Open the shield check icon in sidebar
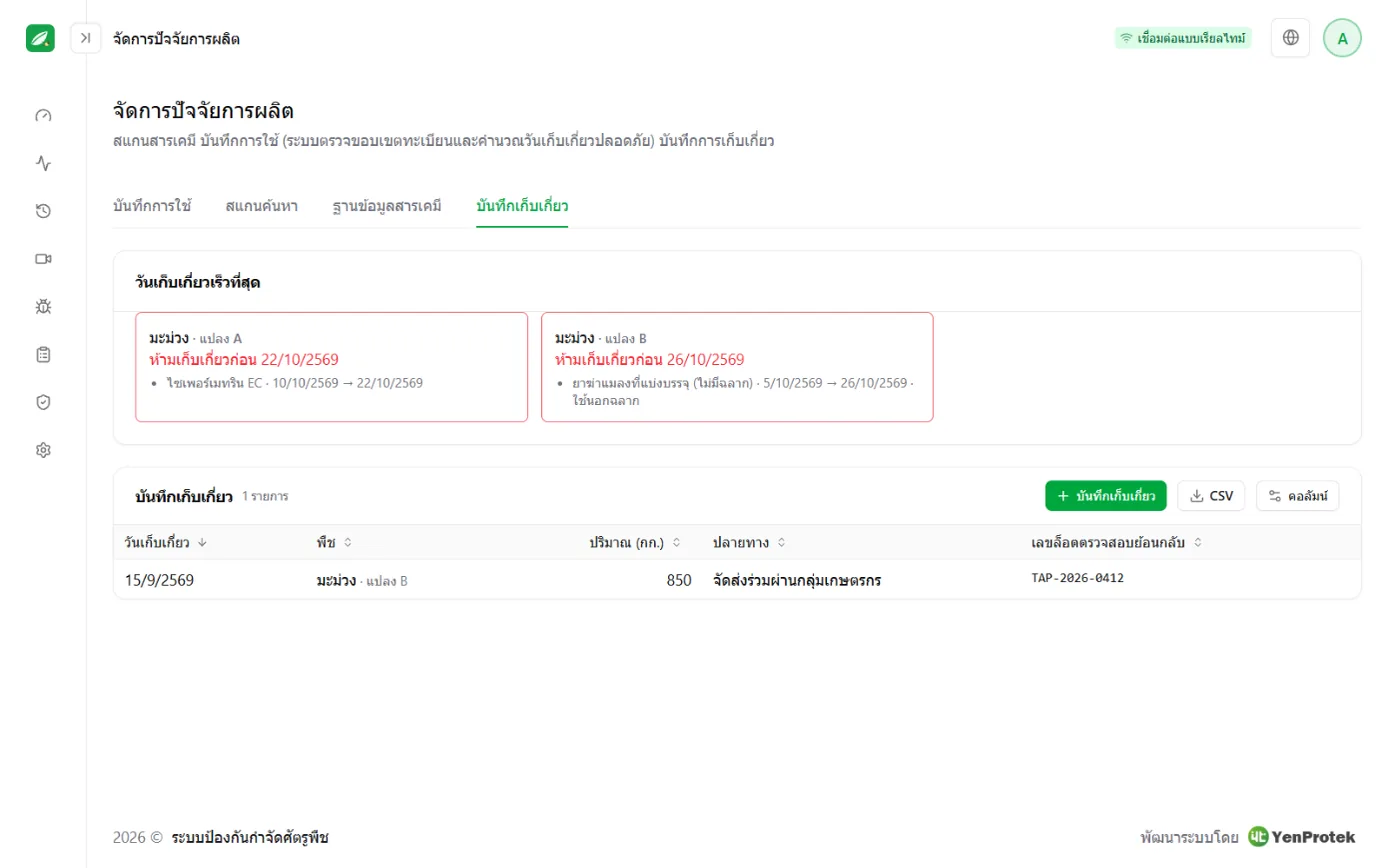This screenshot has height=868, width=1388. point(43,403)
